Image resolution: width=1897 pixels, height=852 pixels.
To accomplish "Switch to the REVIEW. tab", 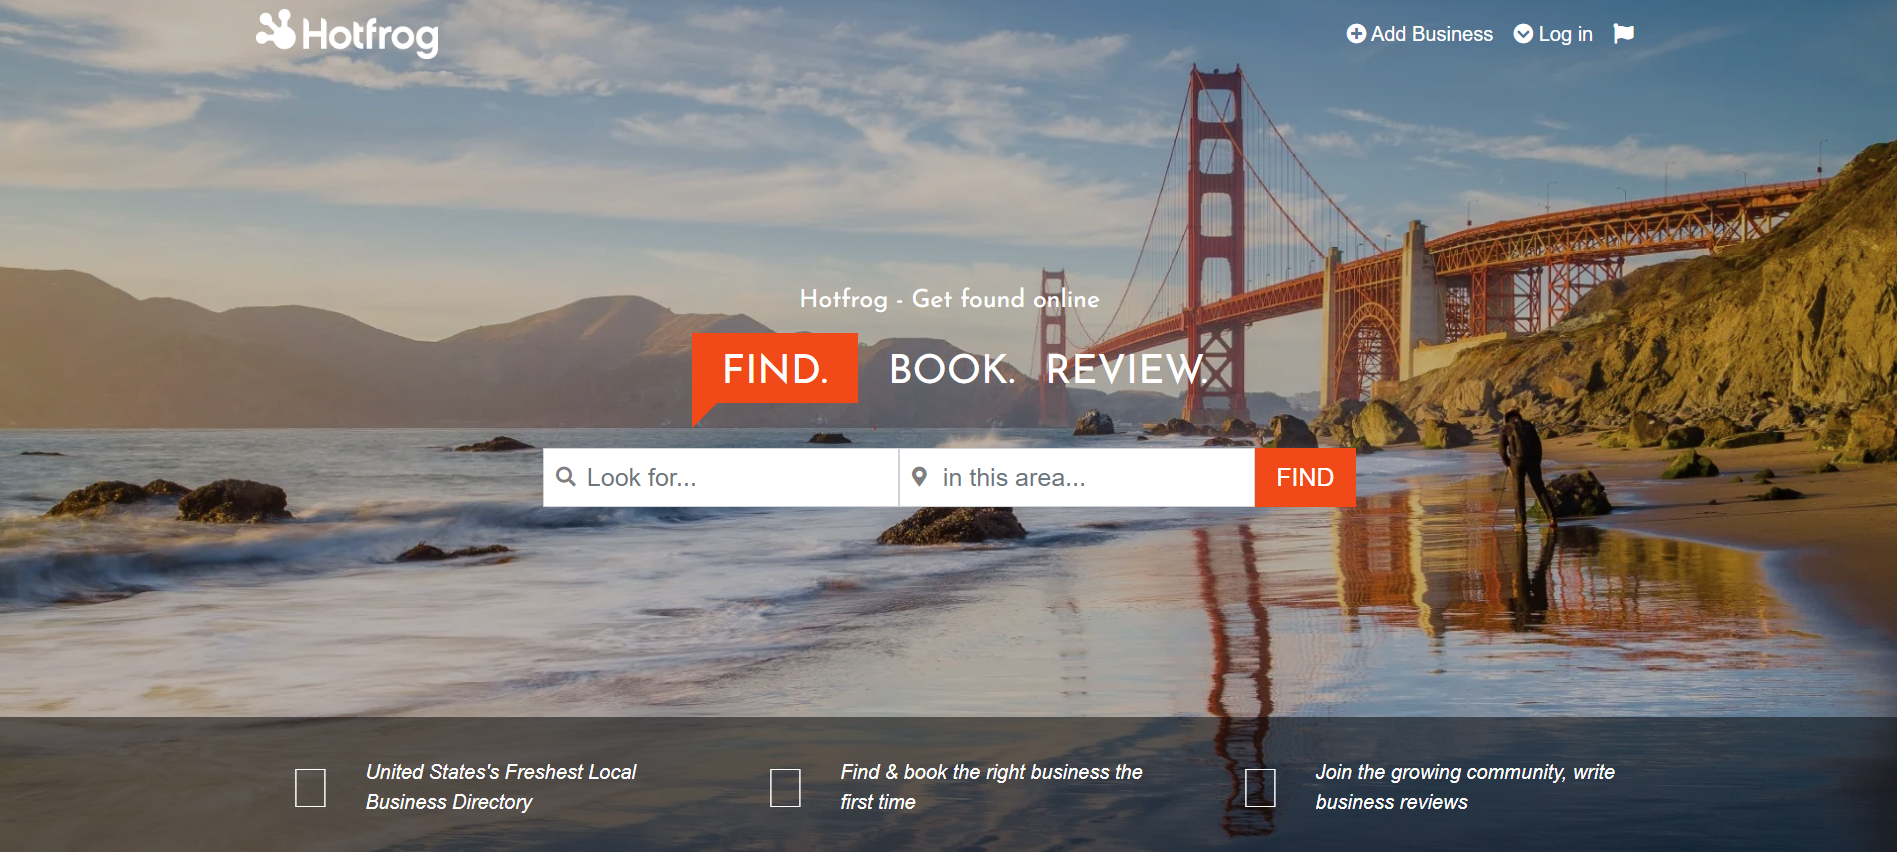I will 1126,369.
